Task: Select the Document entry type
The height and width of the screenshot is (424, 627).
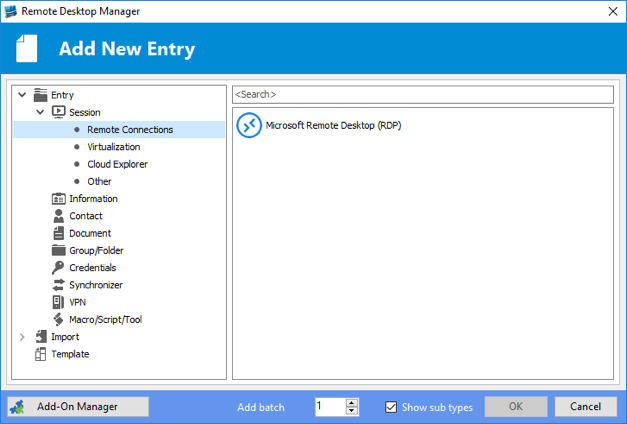Action: (x=90, y=233)
